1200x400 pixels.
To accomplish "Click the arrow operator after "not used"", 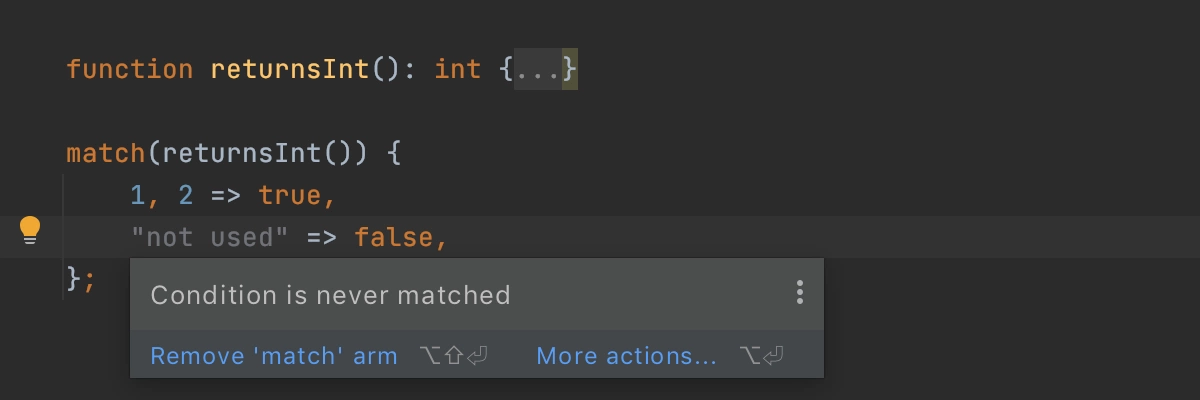I will (322, 238).
